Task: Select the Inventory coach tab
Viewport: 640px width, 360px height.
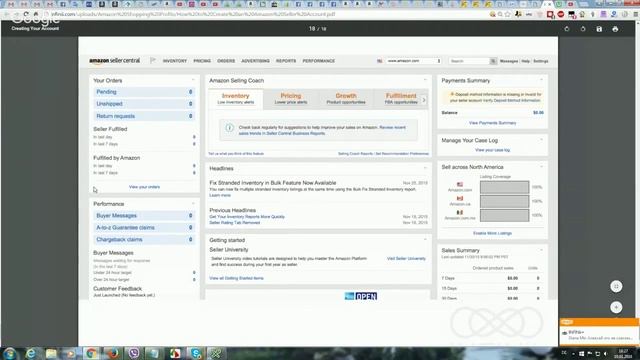Action: click(x=236, y=98)
